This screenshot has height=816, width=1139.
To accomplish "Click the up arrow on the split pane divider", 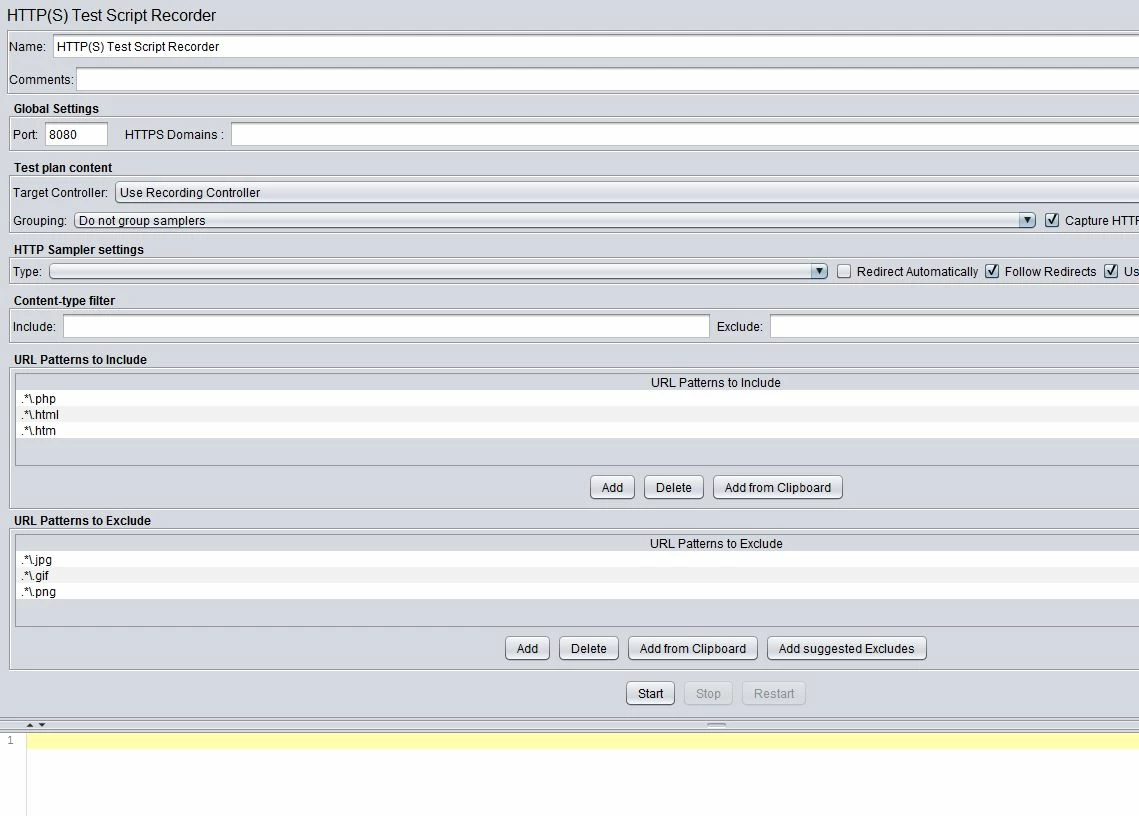I will [30, 724].
